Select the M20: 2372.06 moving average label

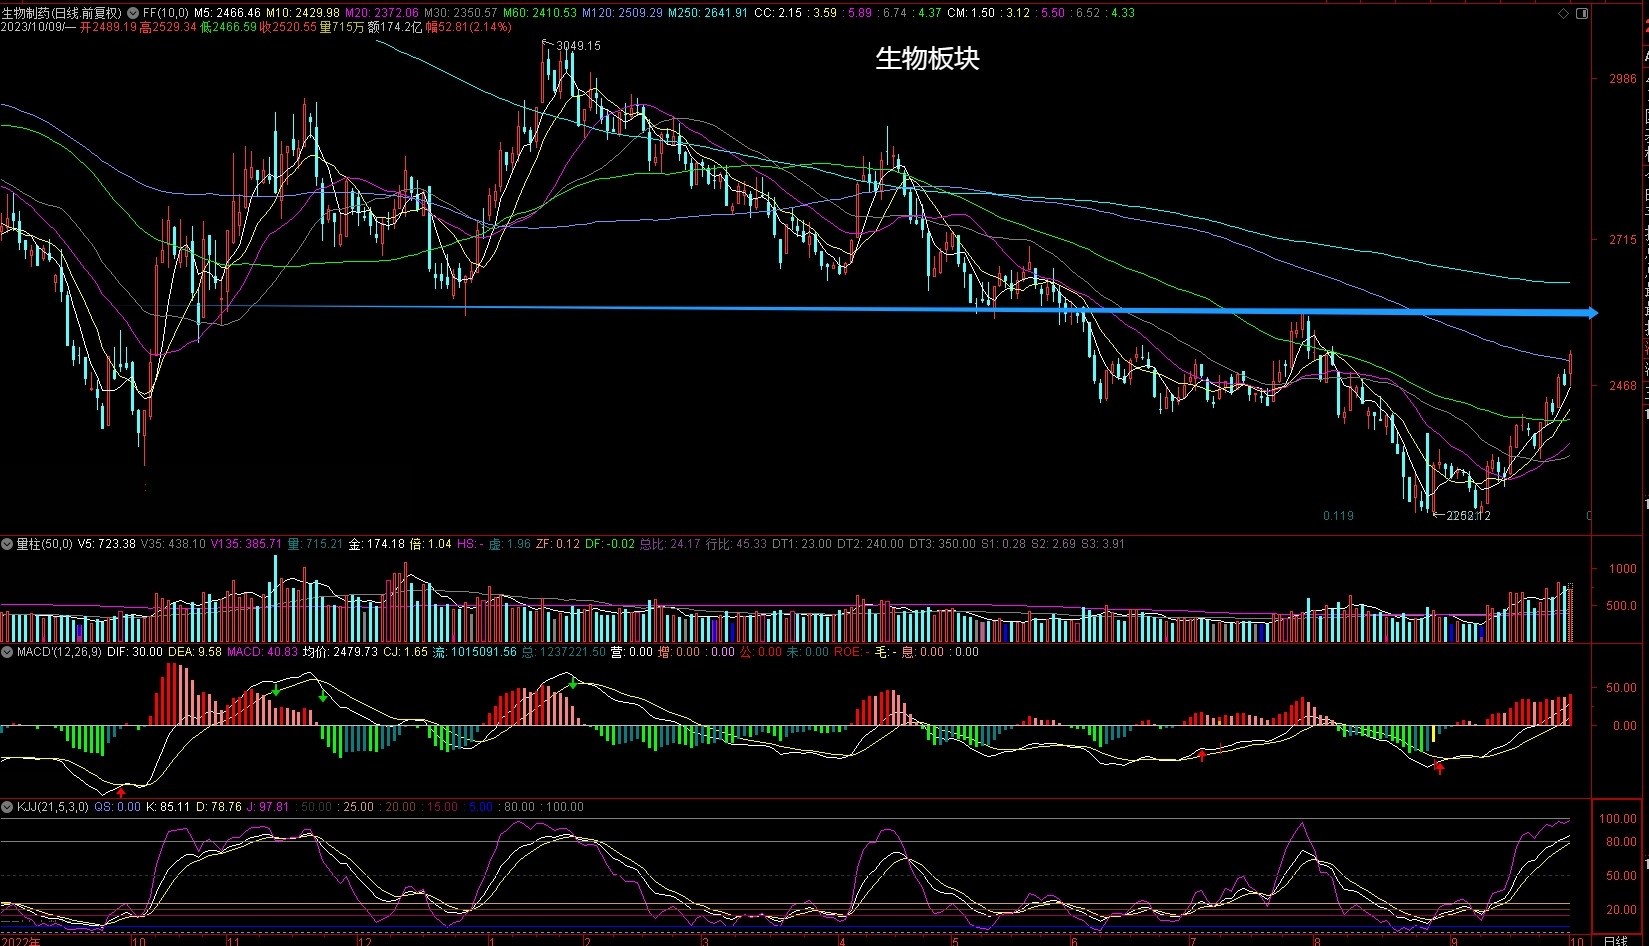pyautogui.click(x=382, y=13)
